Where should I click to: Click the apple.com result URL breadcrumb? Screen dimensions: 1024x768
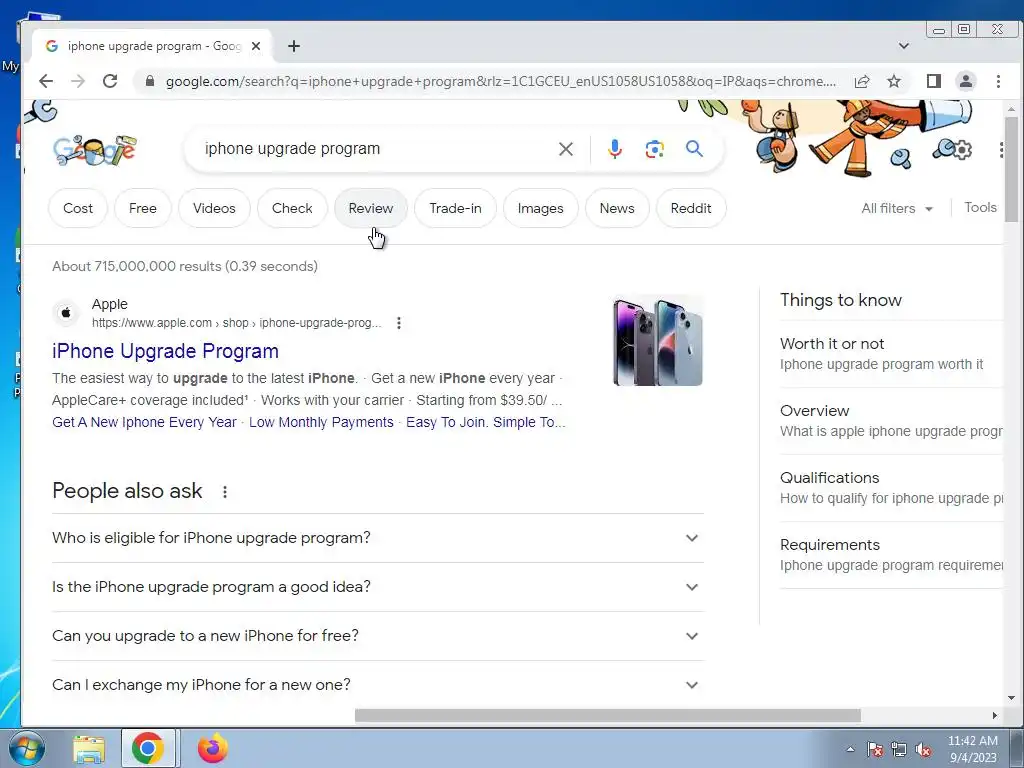236,323
